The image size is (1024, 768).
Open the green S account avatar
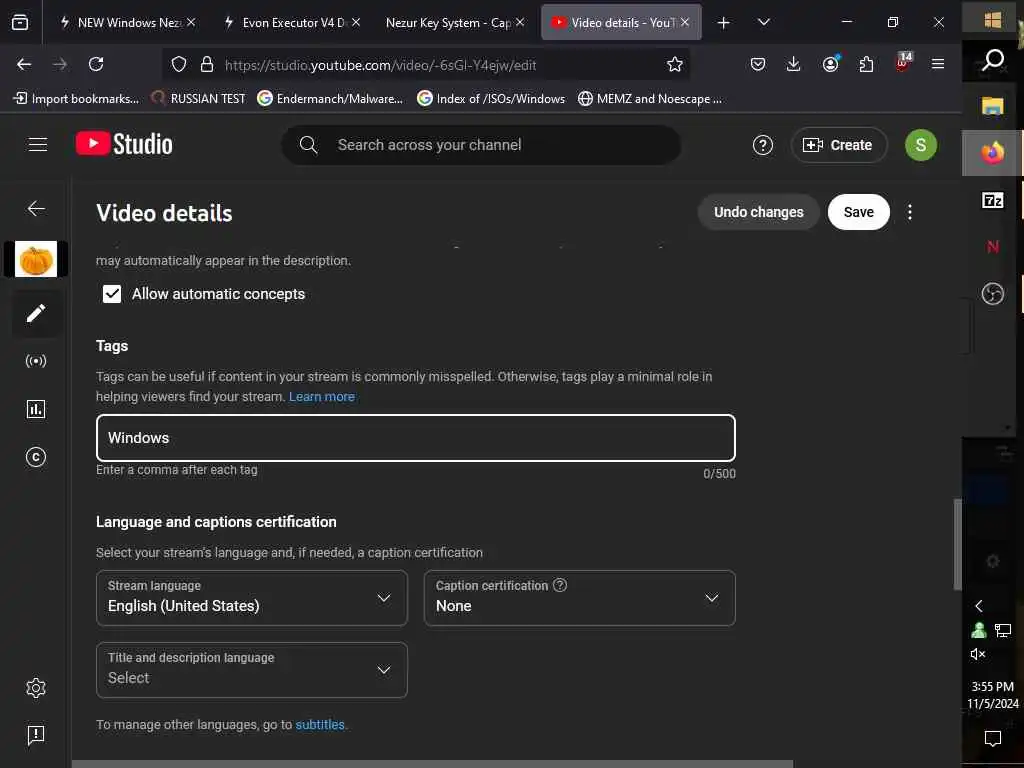[x=920, y=145]
